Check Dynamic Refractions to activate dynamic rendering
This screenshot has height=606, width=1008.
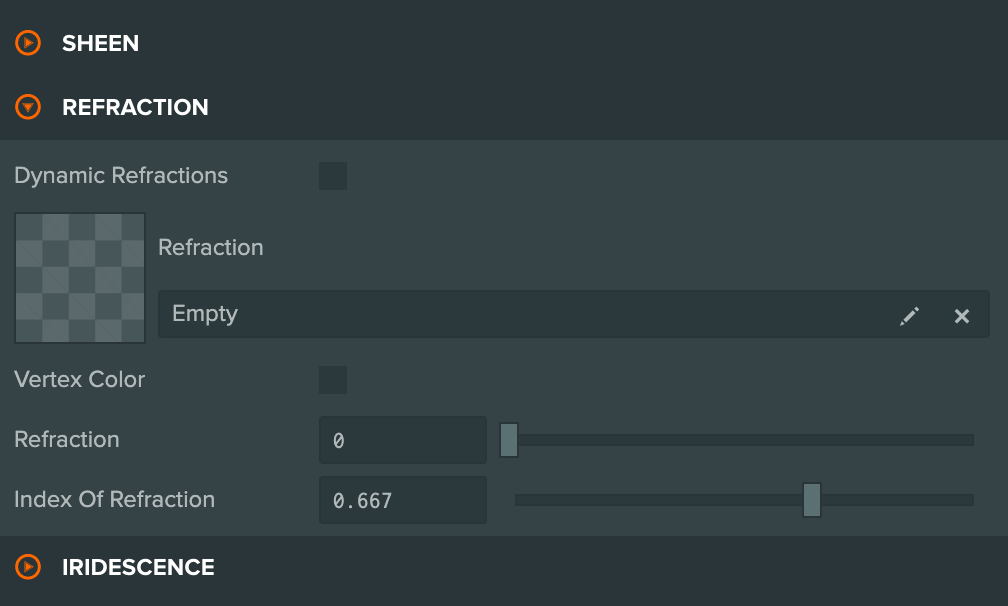[332, 176]
